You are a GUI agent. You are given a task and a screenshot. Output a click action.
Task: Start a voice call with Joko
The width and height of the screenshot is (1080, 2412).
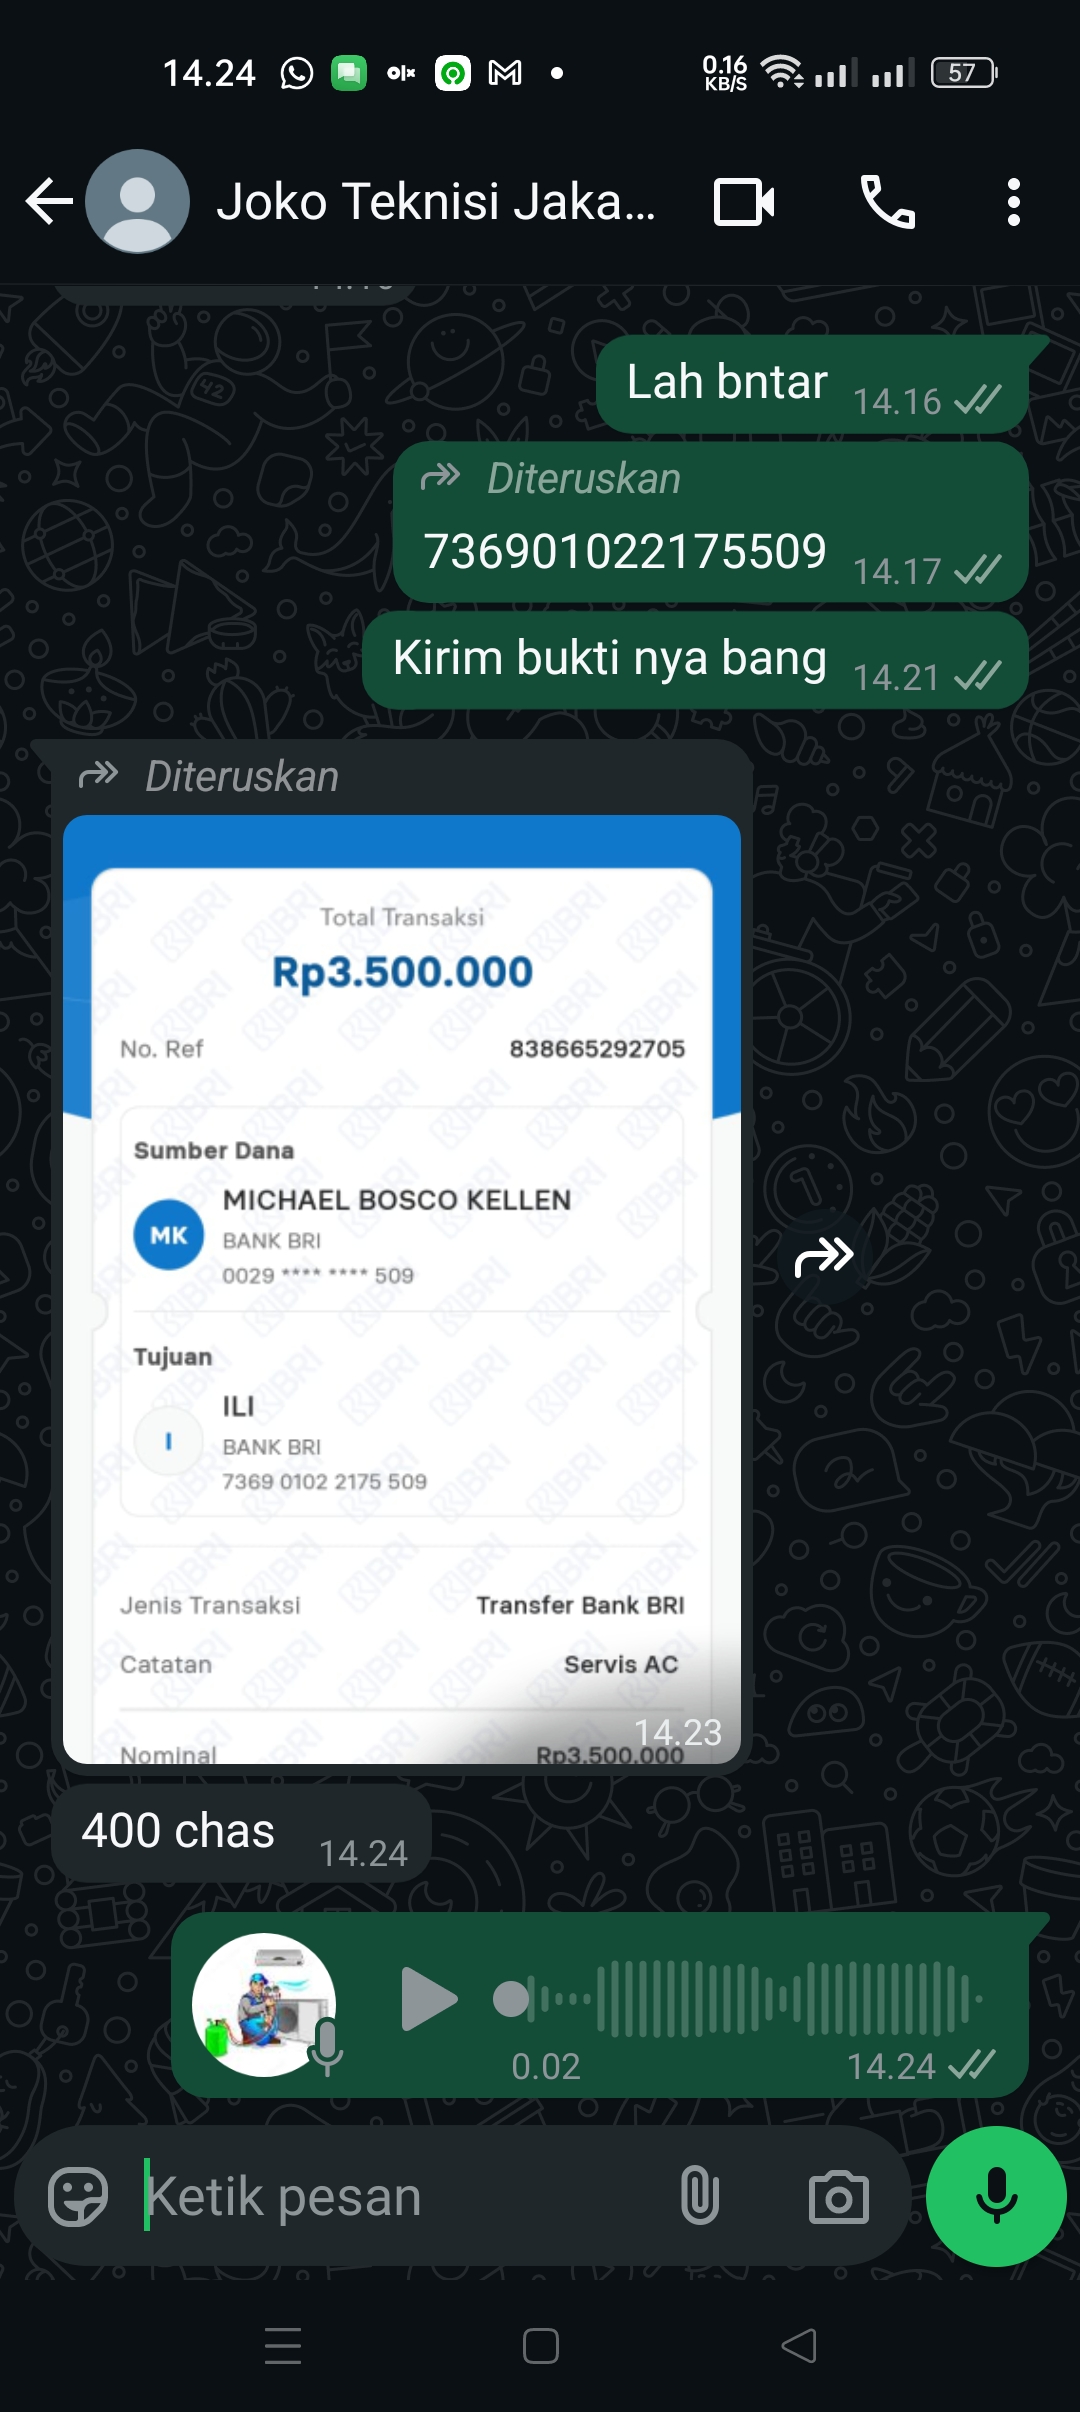tap(888, 202)
